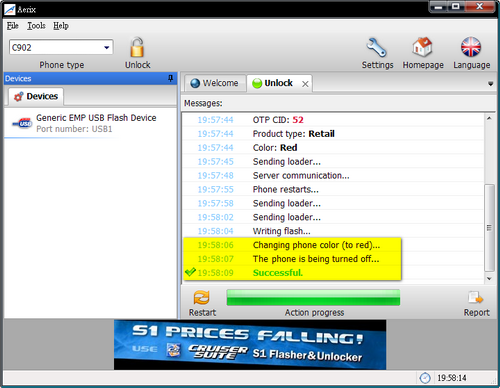
Task: Open Settings wrench icon
Action: pos(377,47)
